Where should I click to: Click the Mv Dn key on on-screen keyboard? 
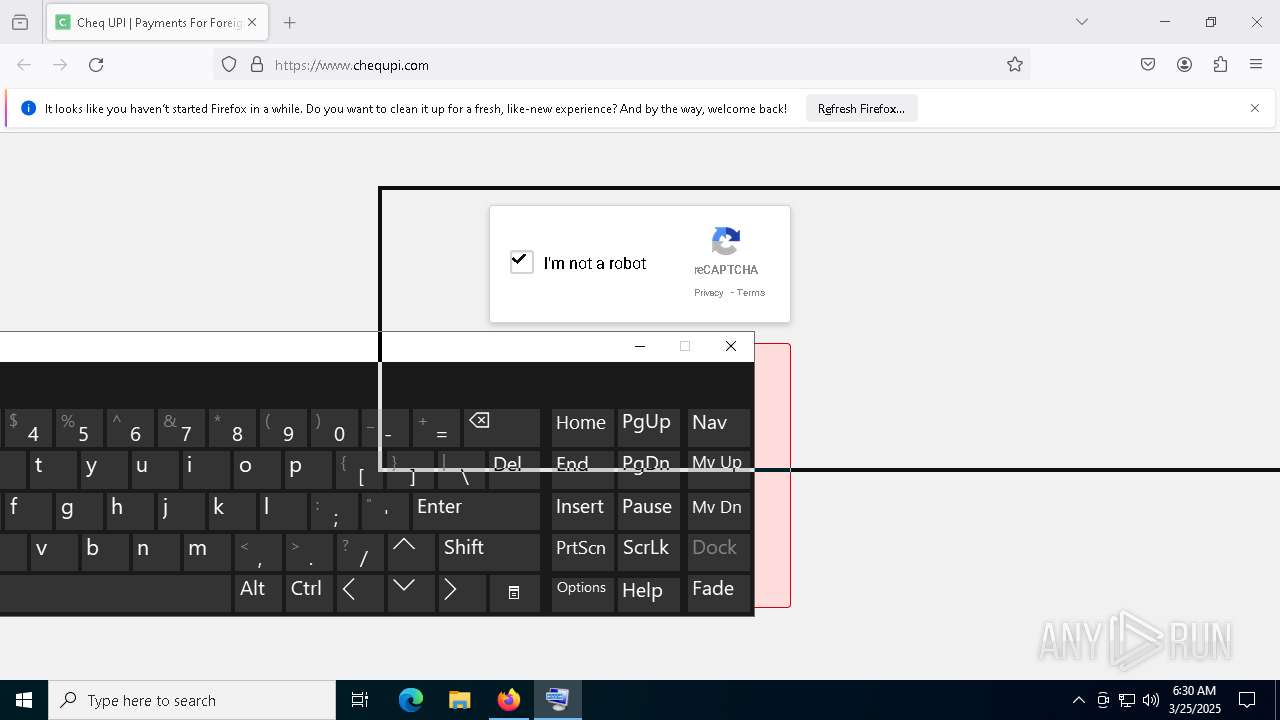pyautogui.click(x=718, y=510)
